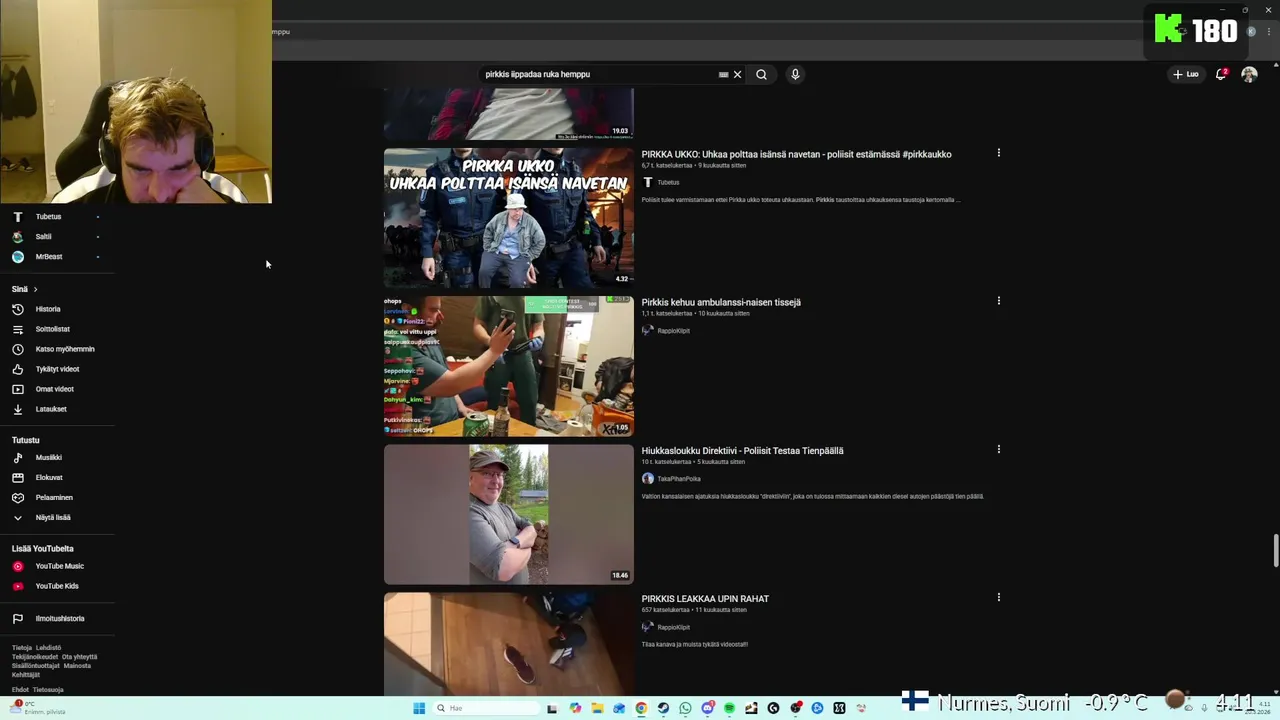Open File Explorer from the taskbar
The width and height of the screenshot is (1280, 720).
(x=597, y=708)
